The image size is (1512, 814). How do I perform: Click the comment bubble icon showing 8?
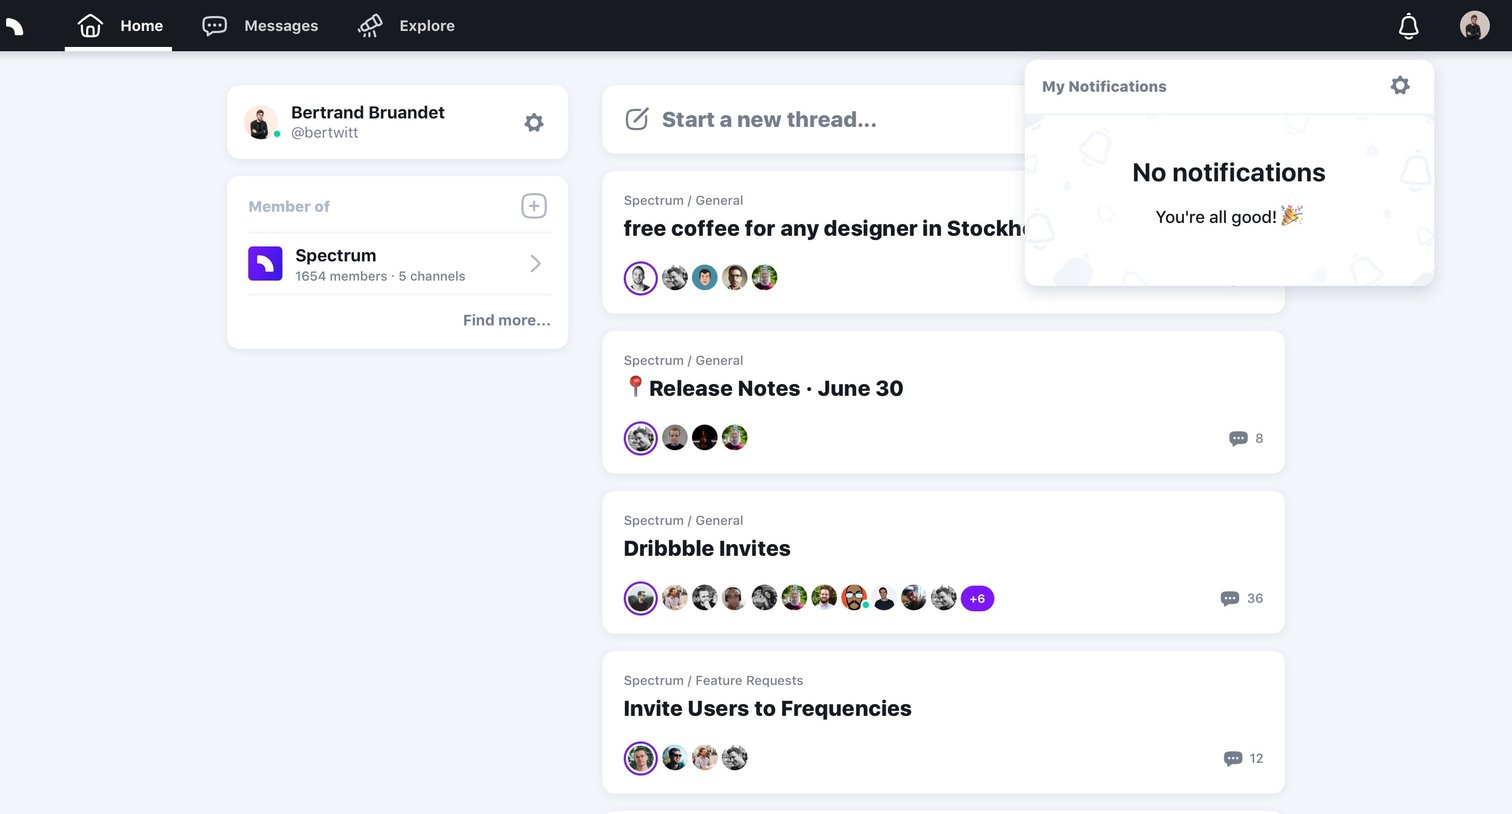1238,439
